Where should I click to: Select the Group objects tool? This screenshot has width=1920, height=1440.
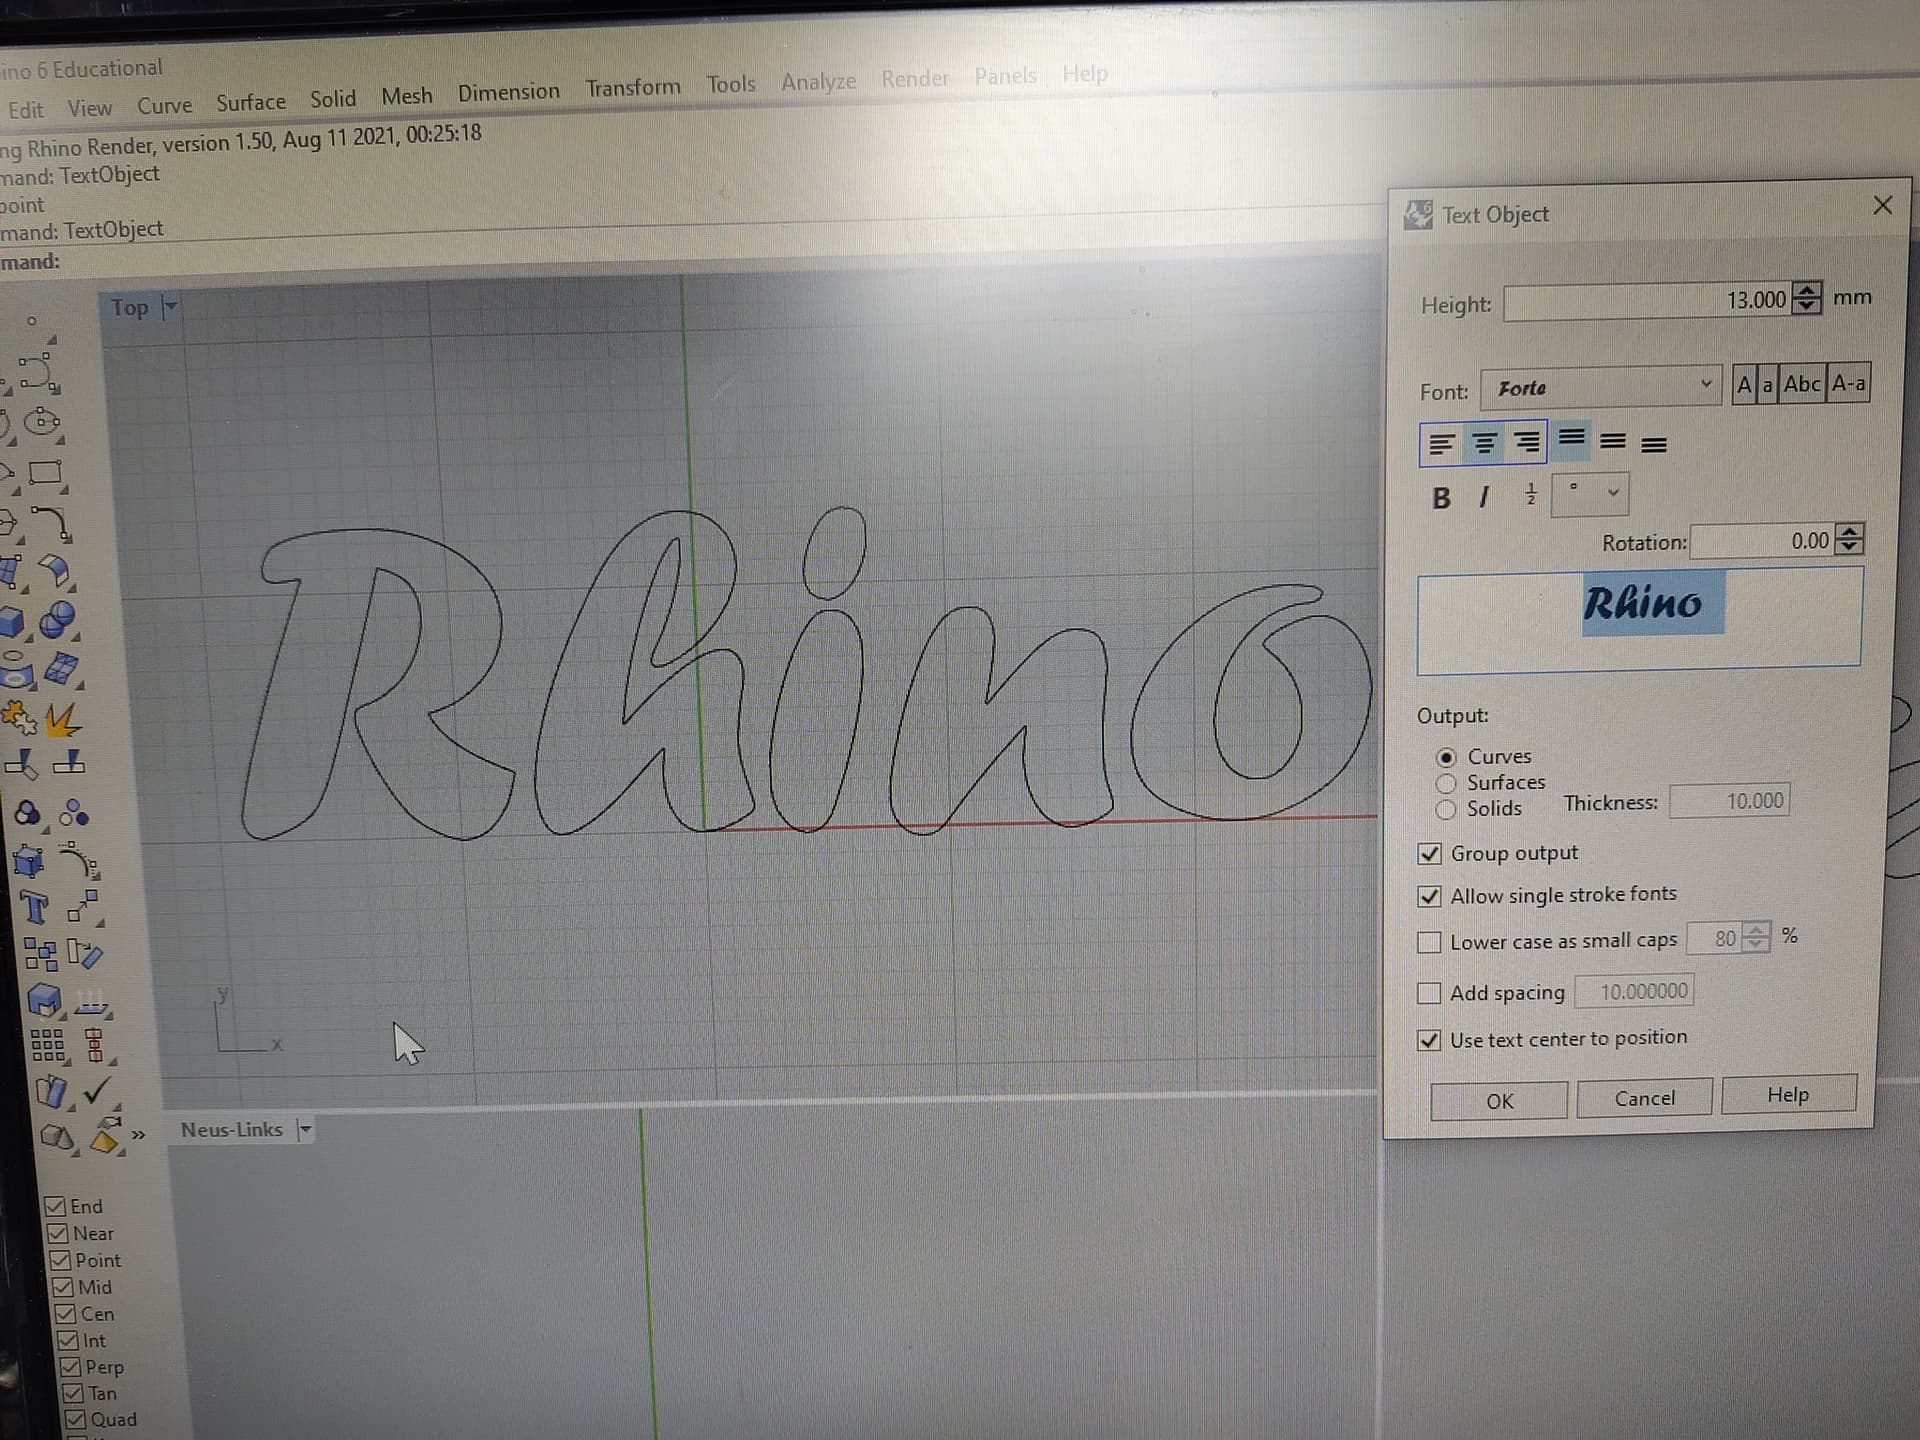[27, 813]
